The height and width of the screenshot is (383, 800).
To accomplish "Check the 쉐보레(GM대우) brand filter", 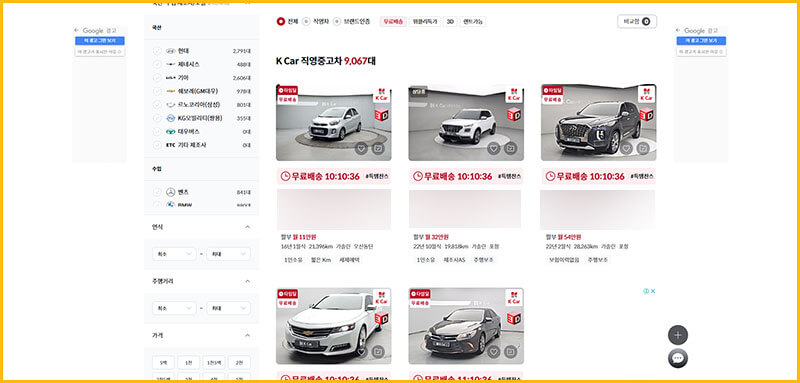I will pos(157,91).
